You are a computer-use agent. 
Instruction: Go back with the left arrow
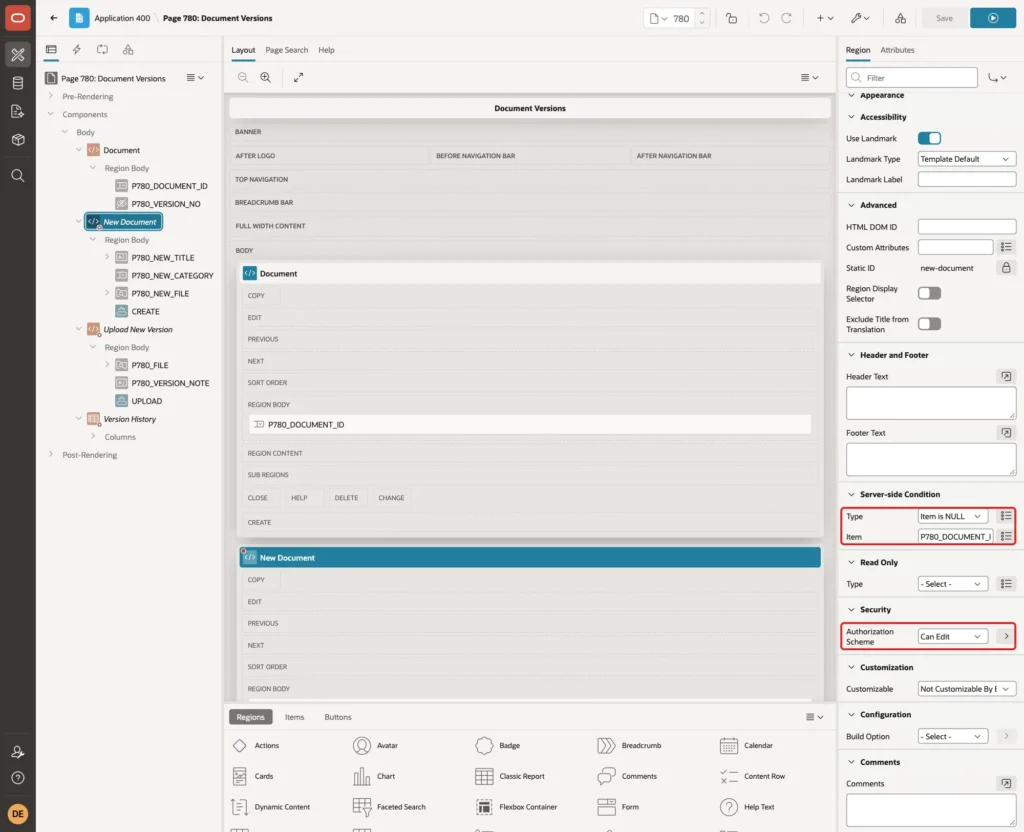coord(54,18)
